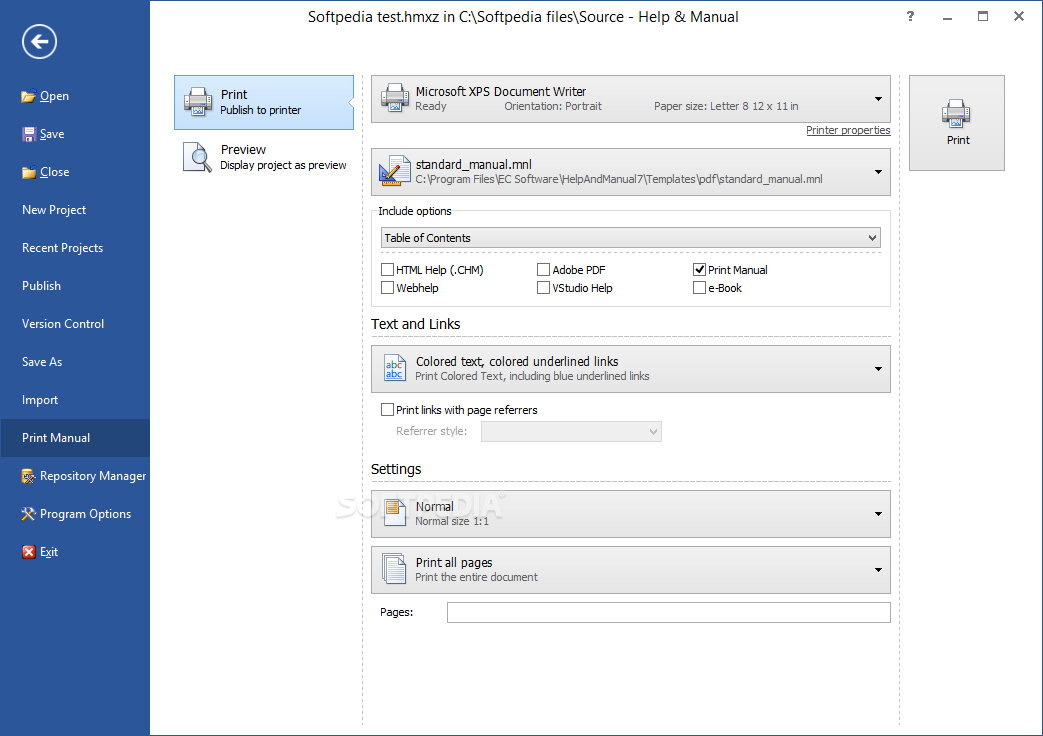Click the Normal size page icon

coord(394,513)
